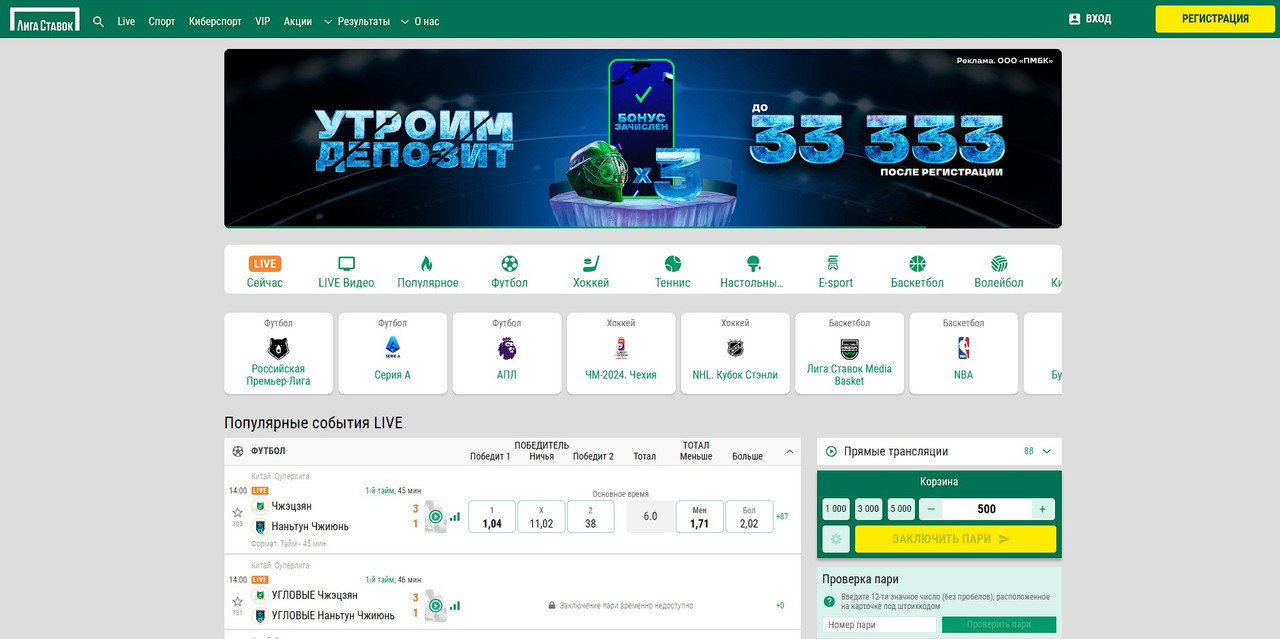Open the Серия А league card

tap(393, 353)
